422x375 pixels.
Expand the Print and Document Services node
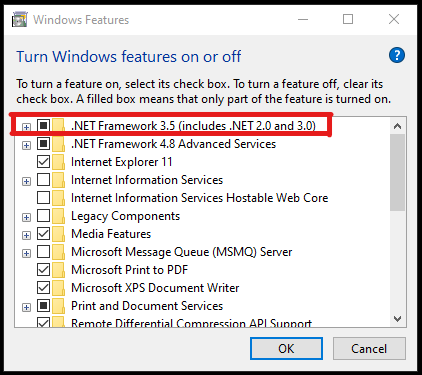tap(26, 307)
